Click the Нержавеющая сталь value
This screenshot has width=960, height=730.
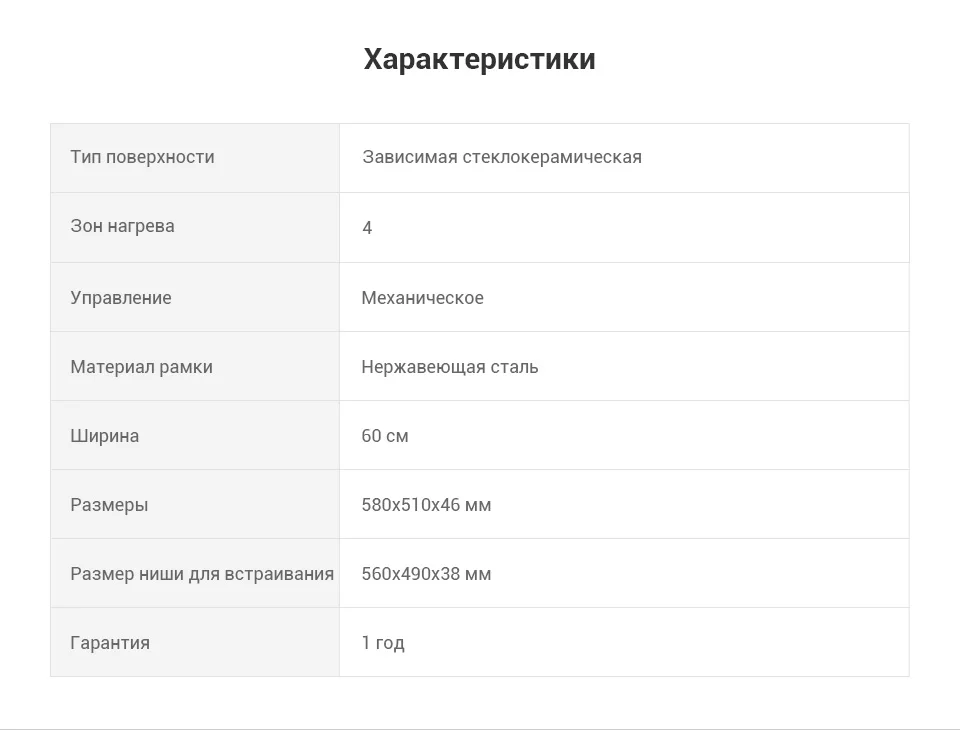[450, 367]
